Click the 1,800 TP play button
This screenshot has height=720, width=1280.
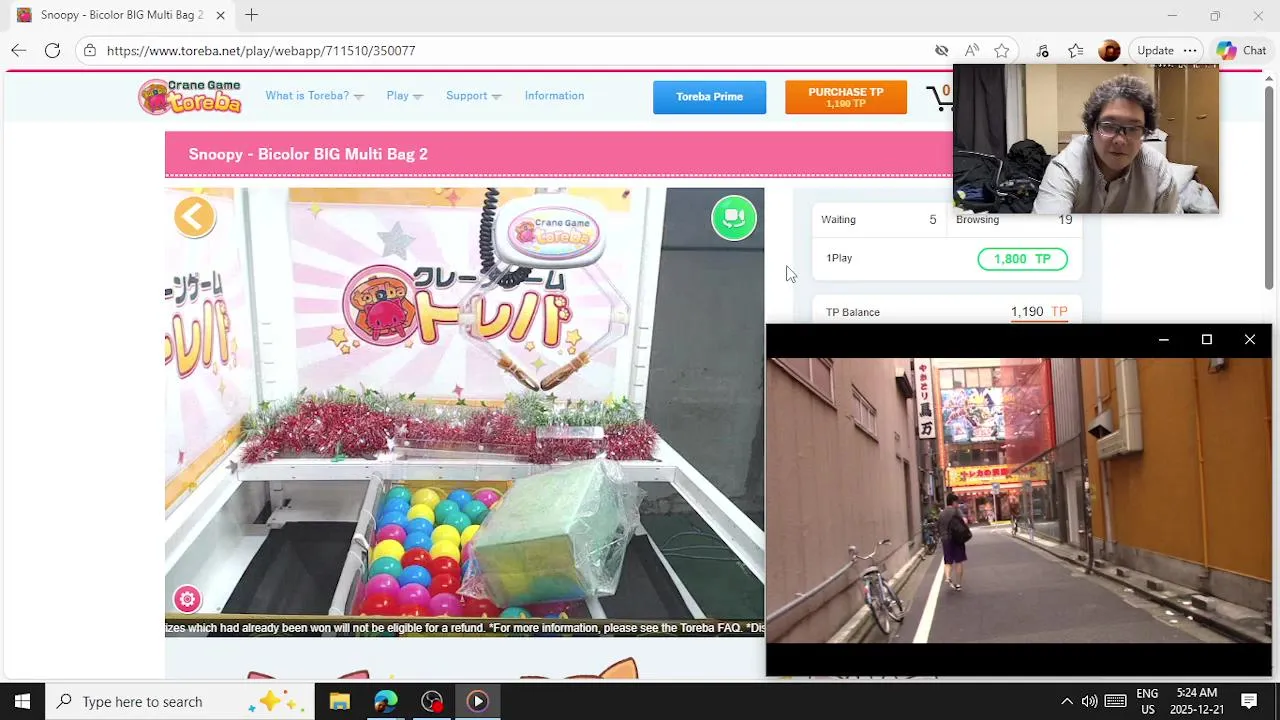point(1022,259)
